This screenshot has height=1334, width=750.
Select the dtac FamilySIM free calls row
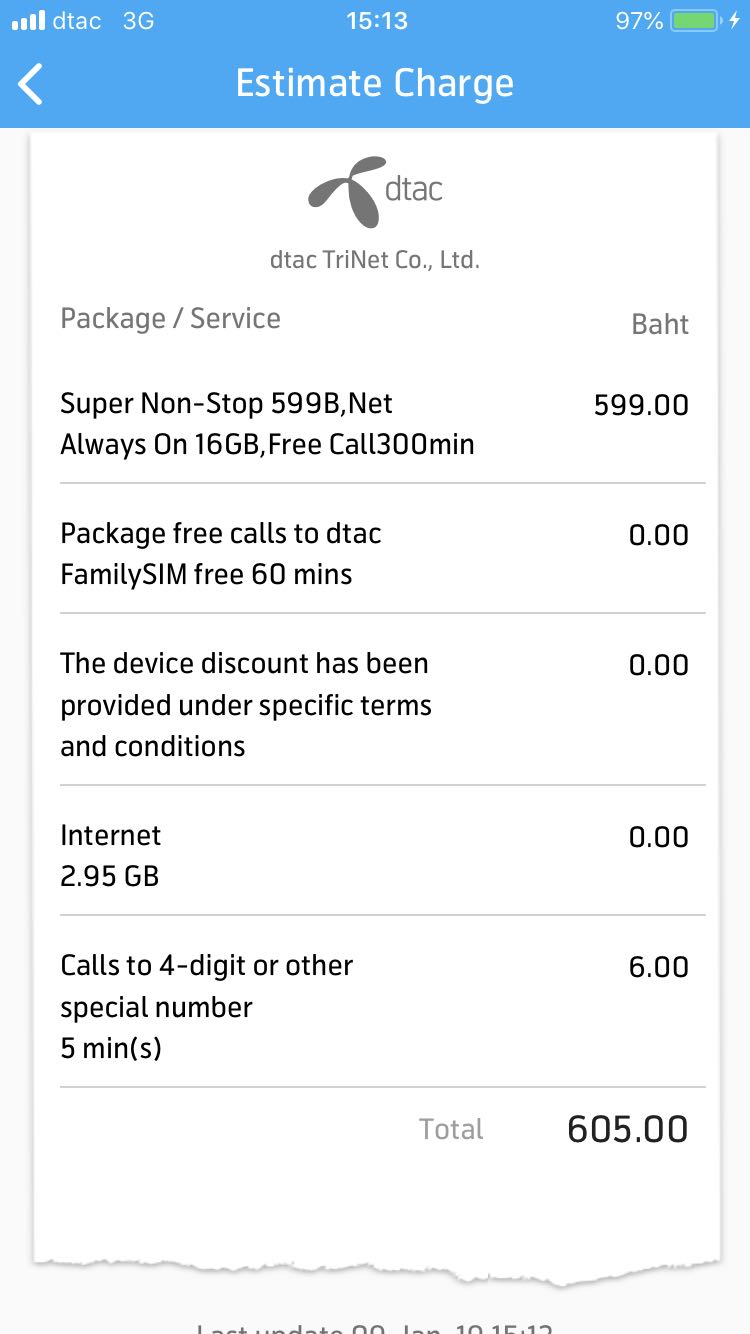coord(221,554)
